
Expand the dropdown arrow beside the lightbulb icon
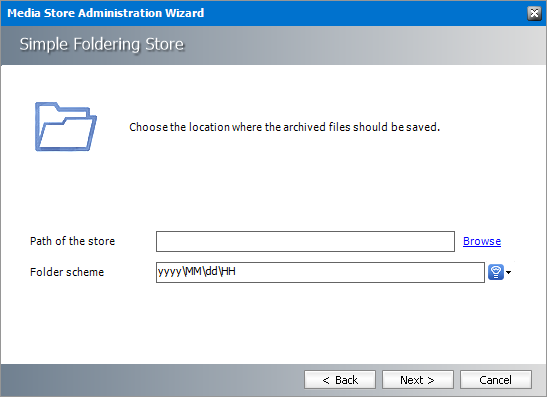[508, 272]
